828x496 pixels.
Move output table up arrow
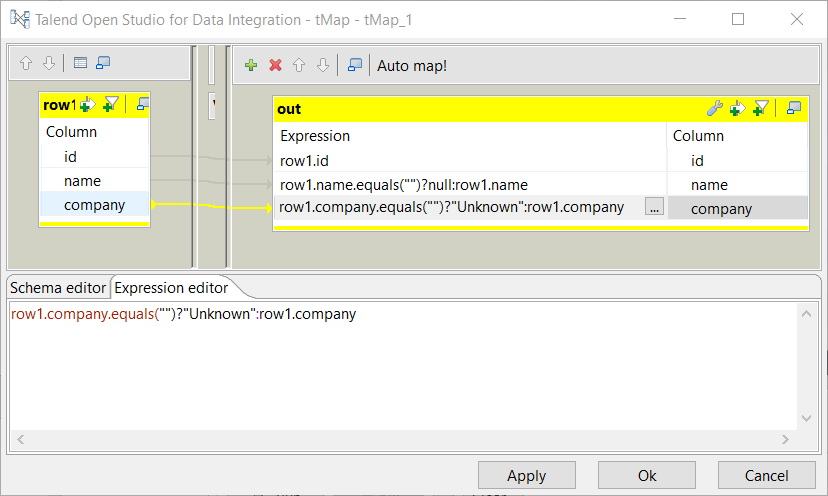(299, 65)
